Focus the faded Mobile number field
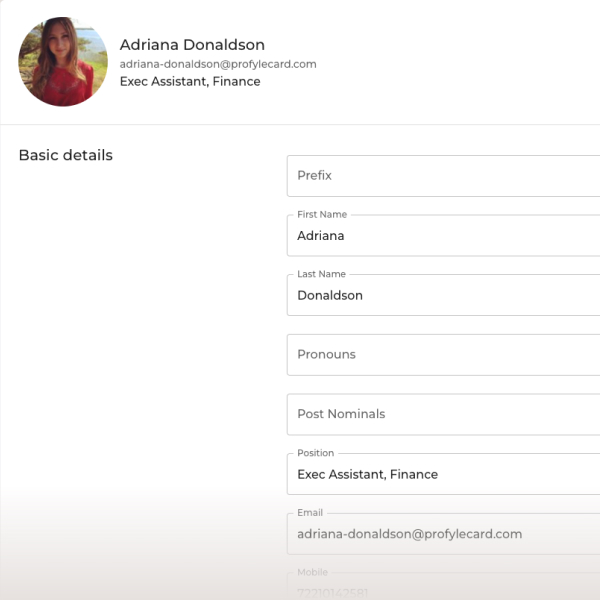Viewport: 600px width, 600px height. click(443, 587)
